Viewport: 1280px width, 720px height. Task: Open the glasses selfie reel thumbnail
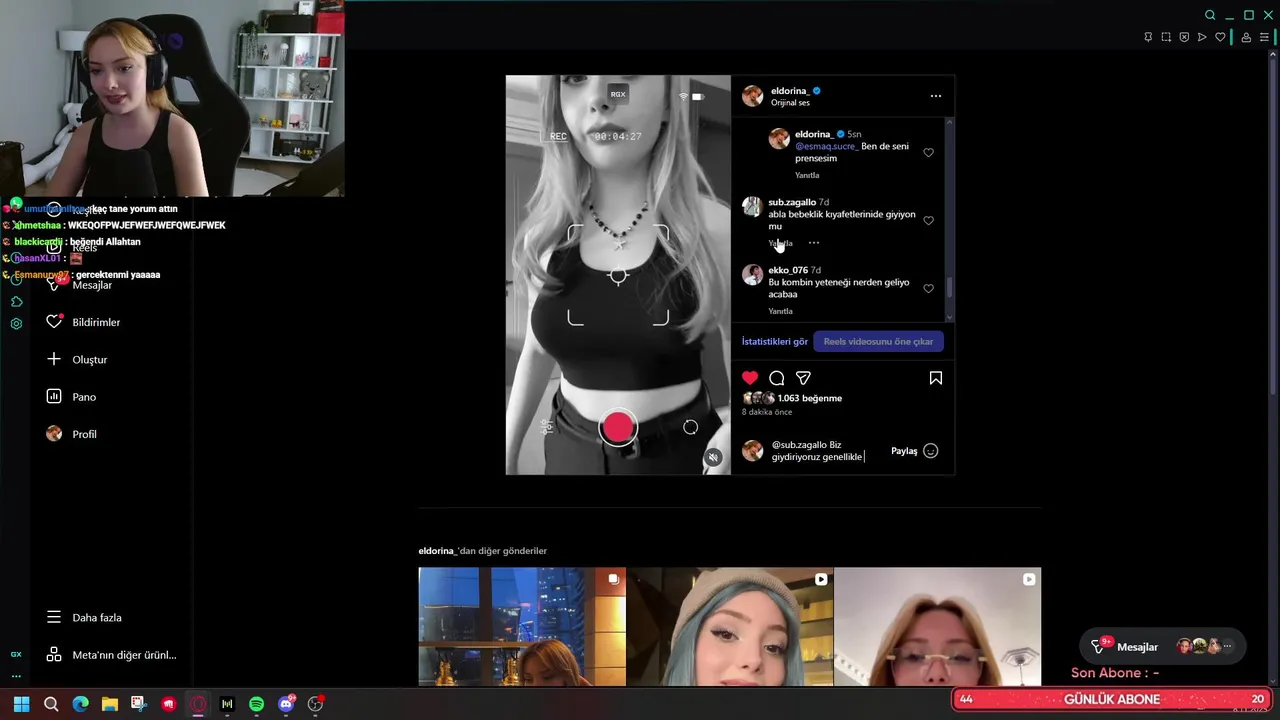(937, 627)
